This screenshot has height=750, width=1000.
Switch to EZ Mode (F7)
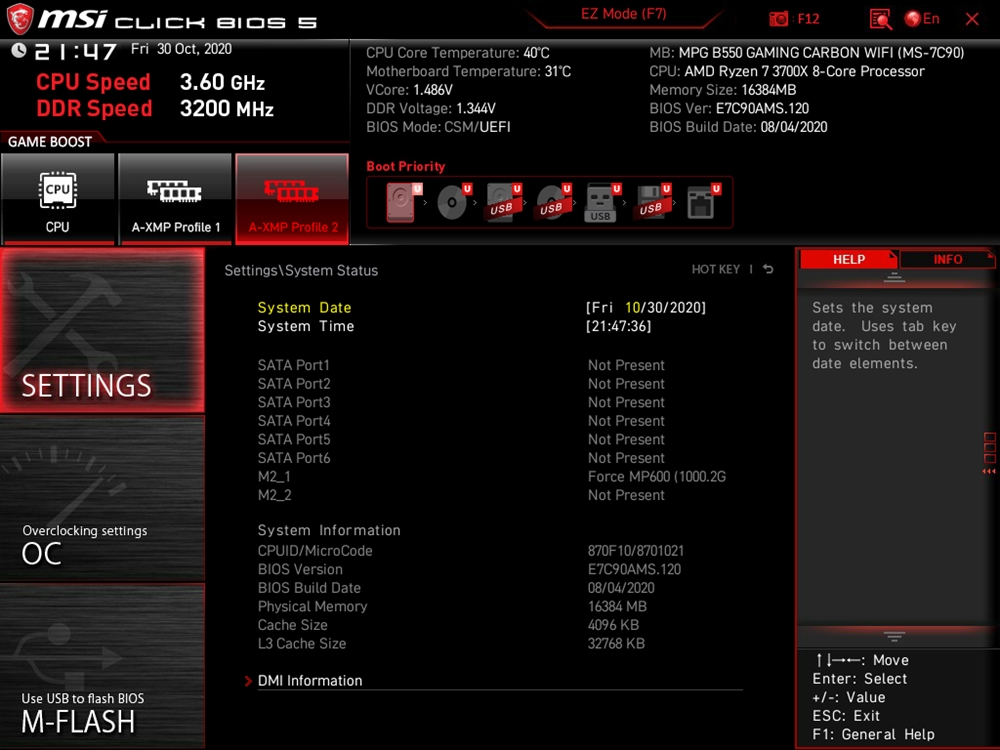[x=623, y=14]
